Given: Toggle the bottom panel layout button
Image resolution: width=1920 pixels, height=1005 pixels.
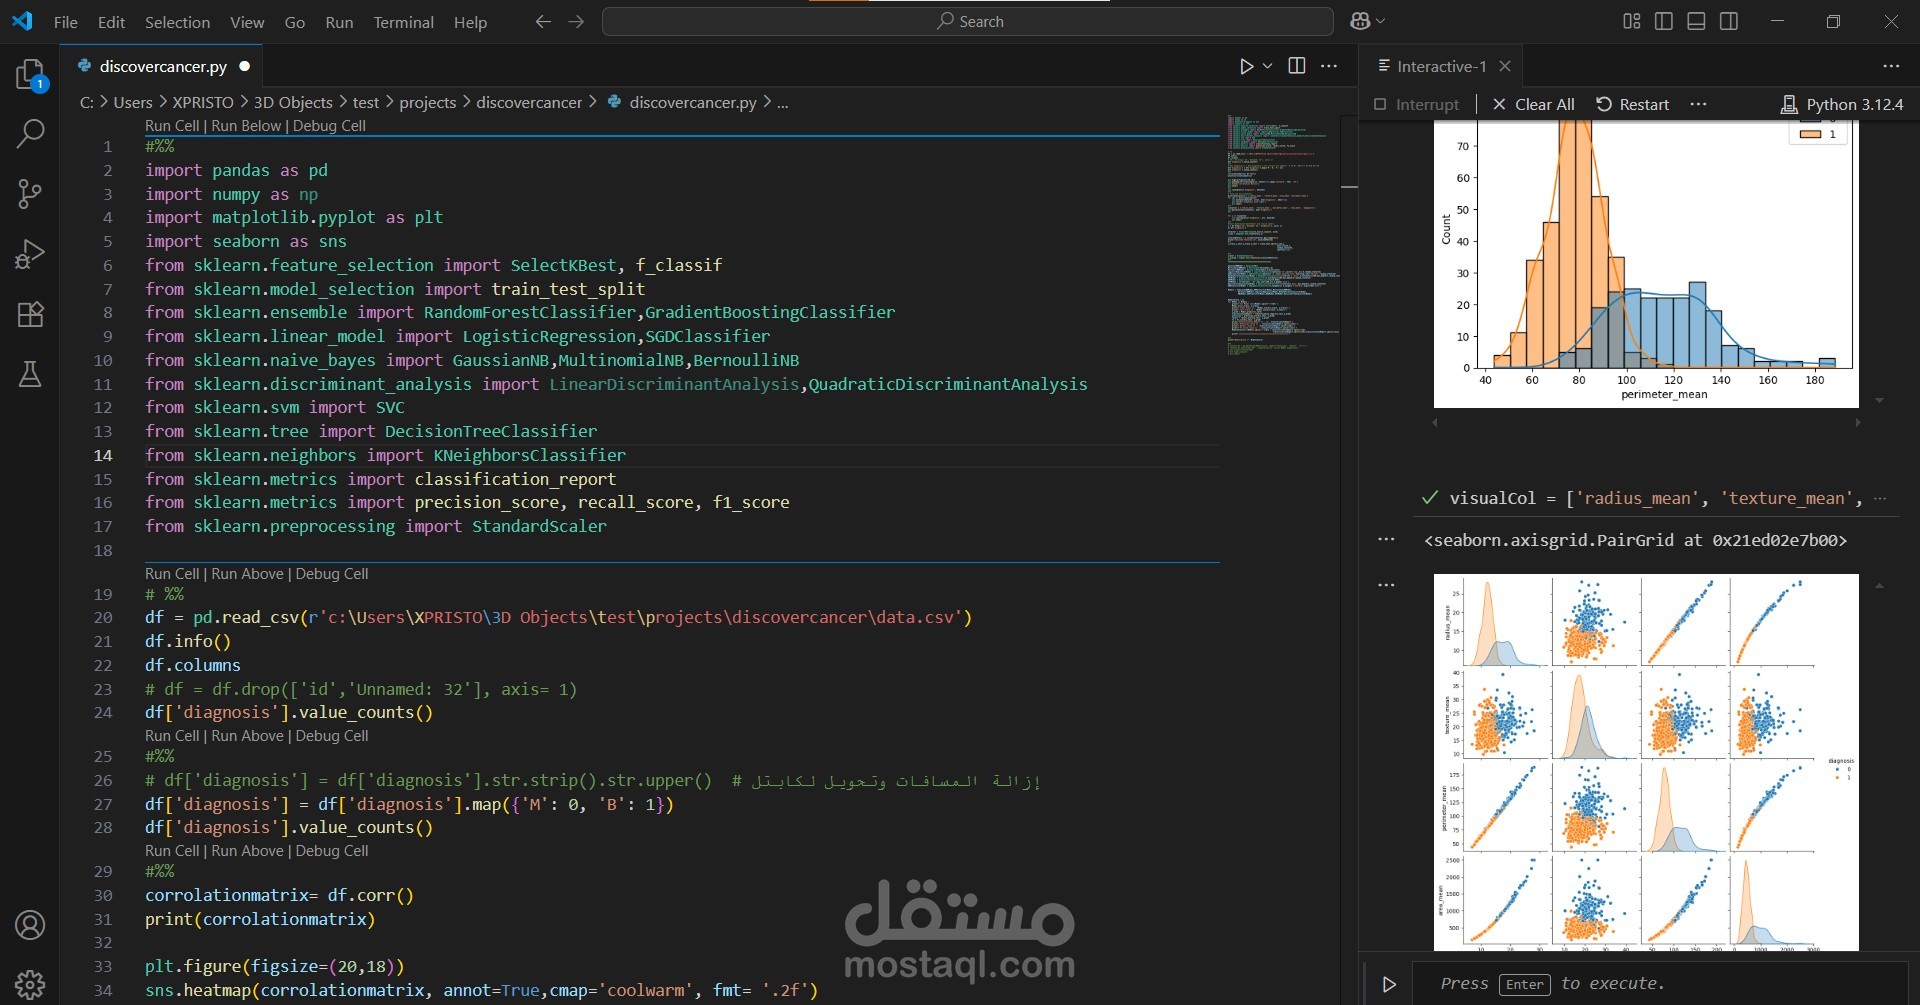Looking at the screenshot, I should (x=1696, y=21).
